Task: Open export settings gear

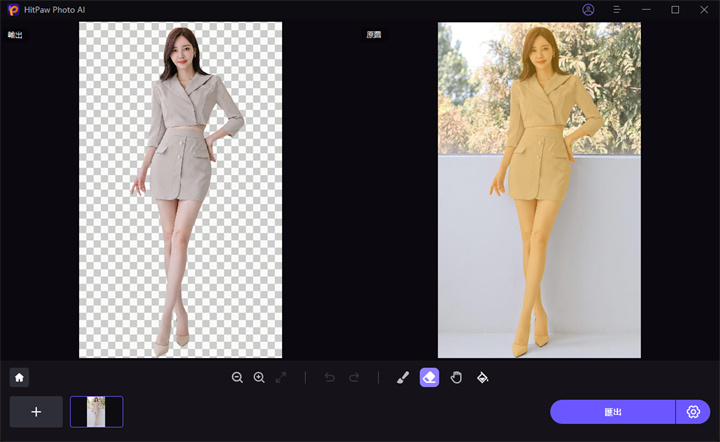Action: 693,412
